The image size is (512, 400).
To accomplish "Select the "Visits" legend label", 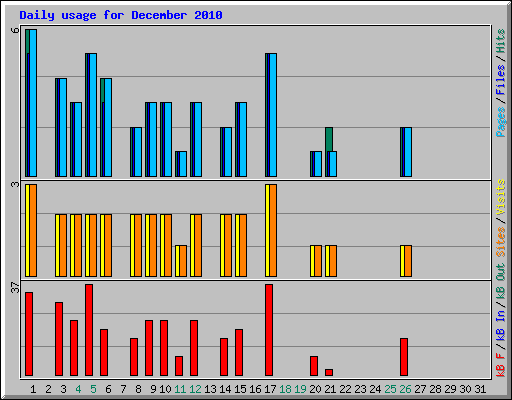I will [500, 197].
